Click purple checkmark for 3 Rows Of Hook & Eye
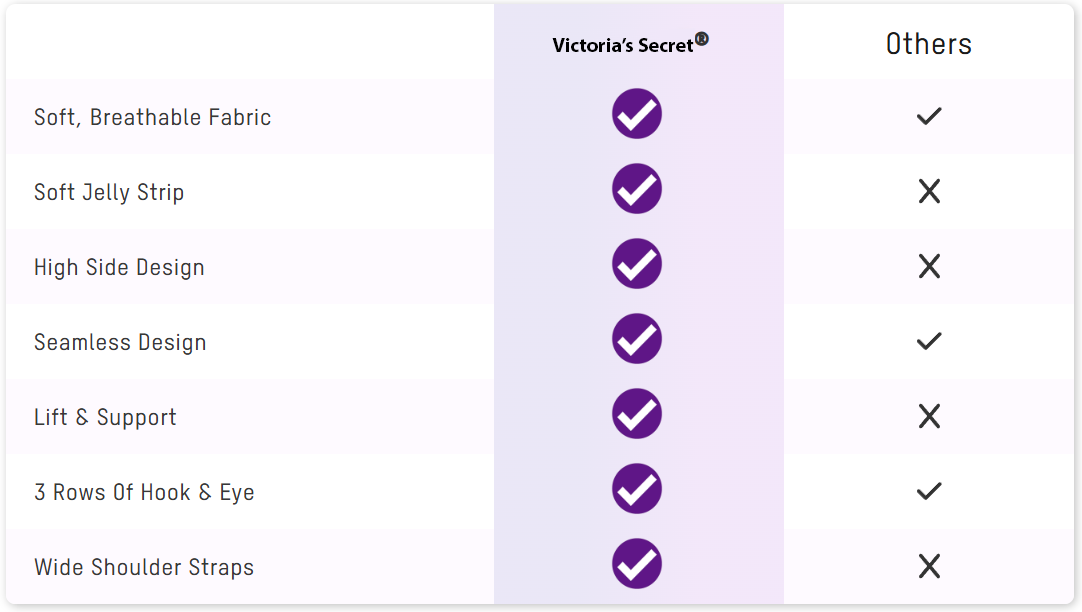This screenshot has width=1082, height=612. [x=637, y=489]
